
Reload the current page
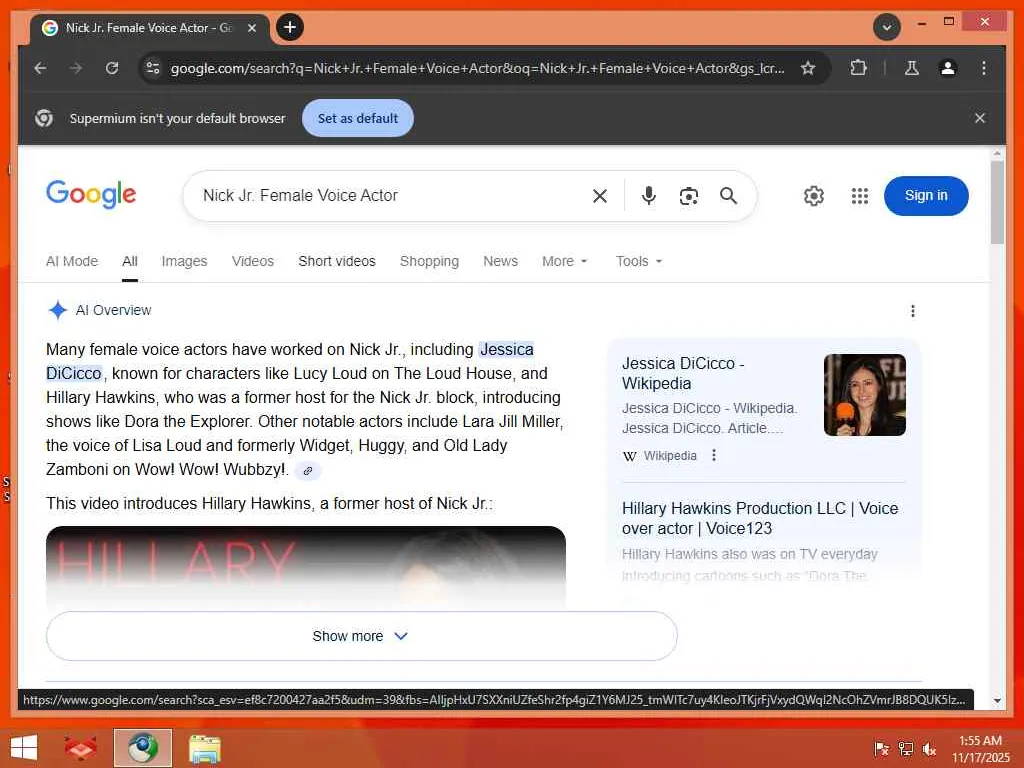click(x=112, y=68)
